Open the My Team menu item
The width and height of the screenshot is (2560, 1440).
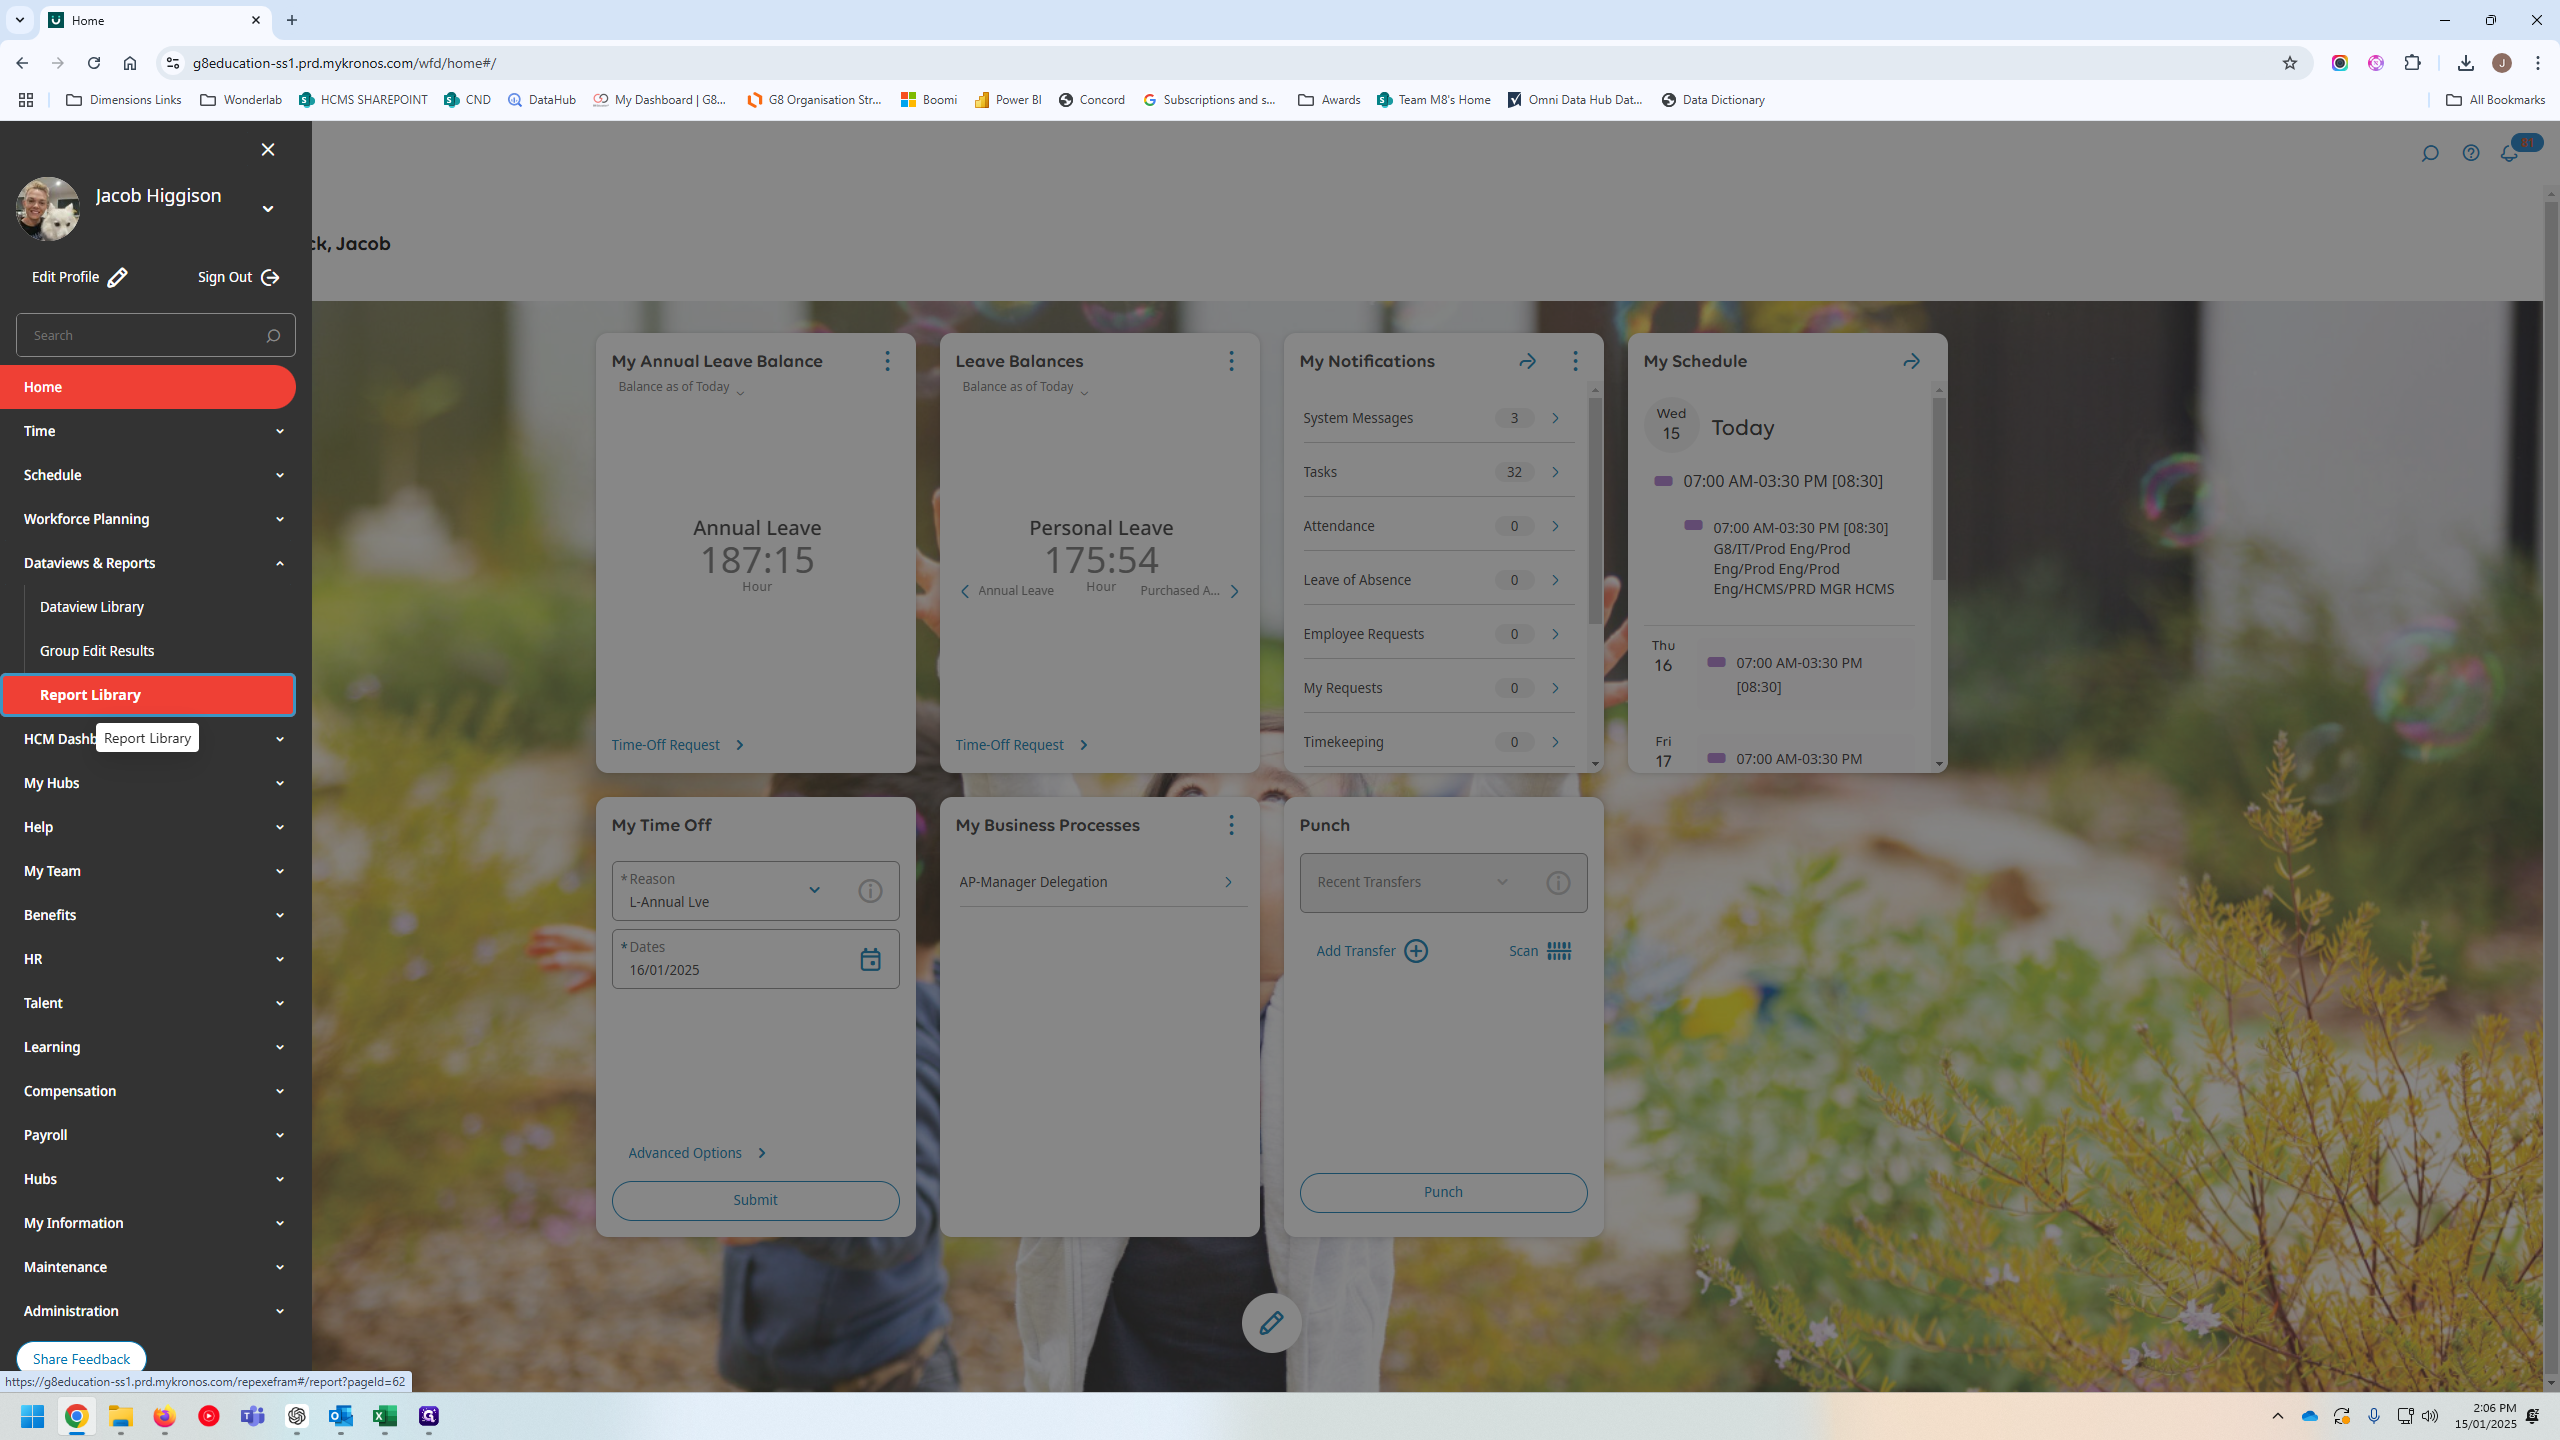pyautogui.click(x=148, y=871)
